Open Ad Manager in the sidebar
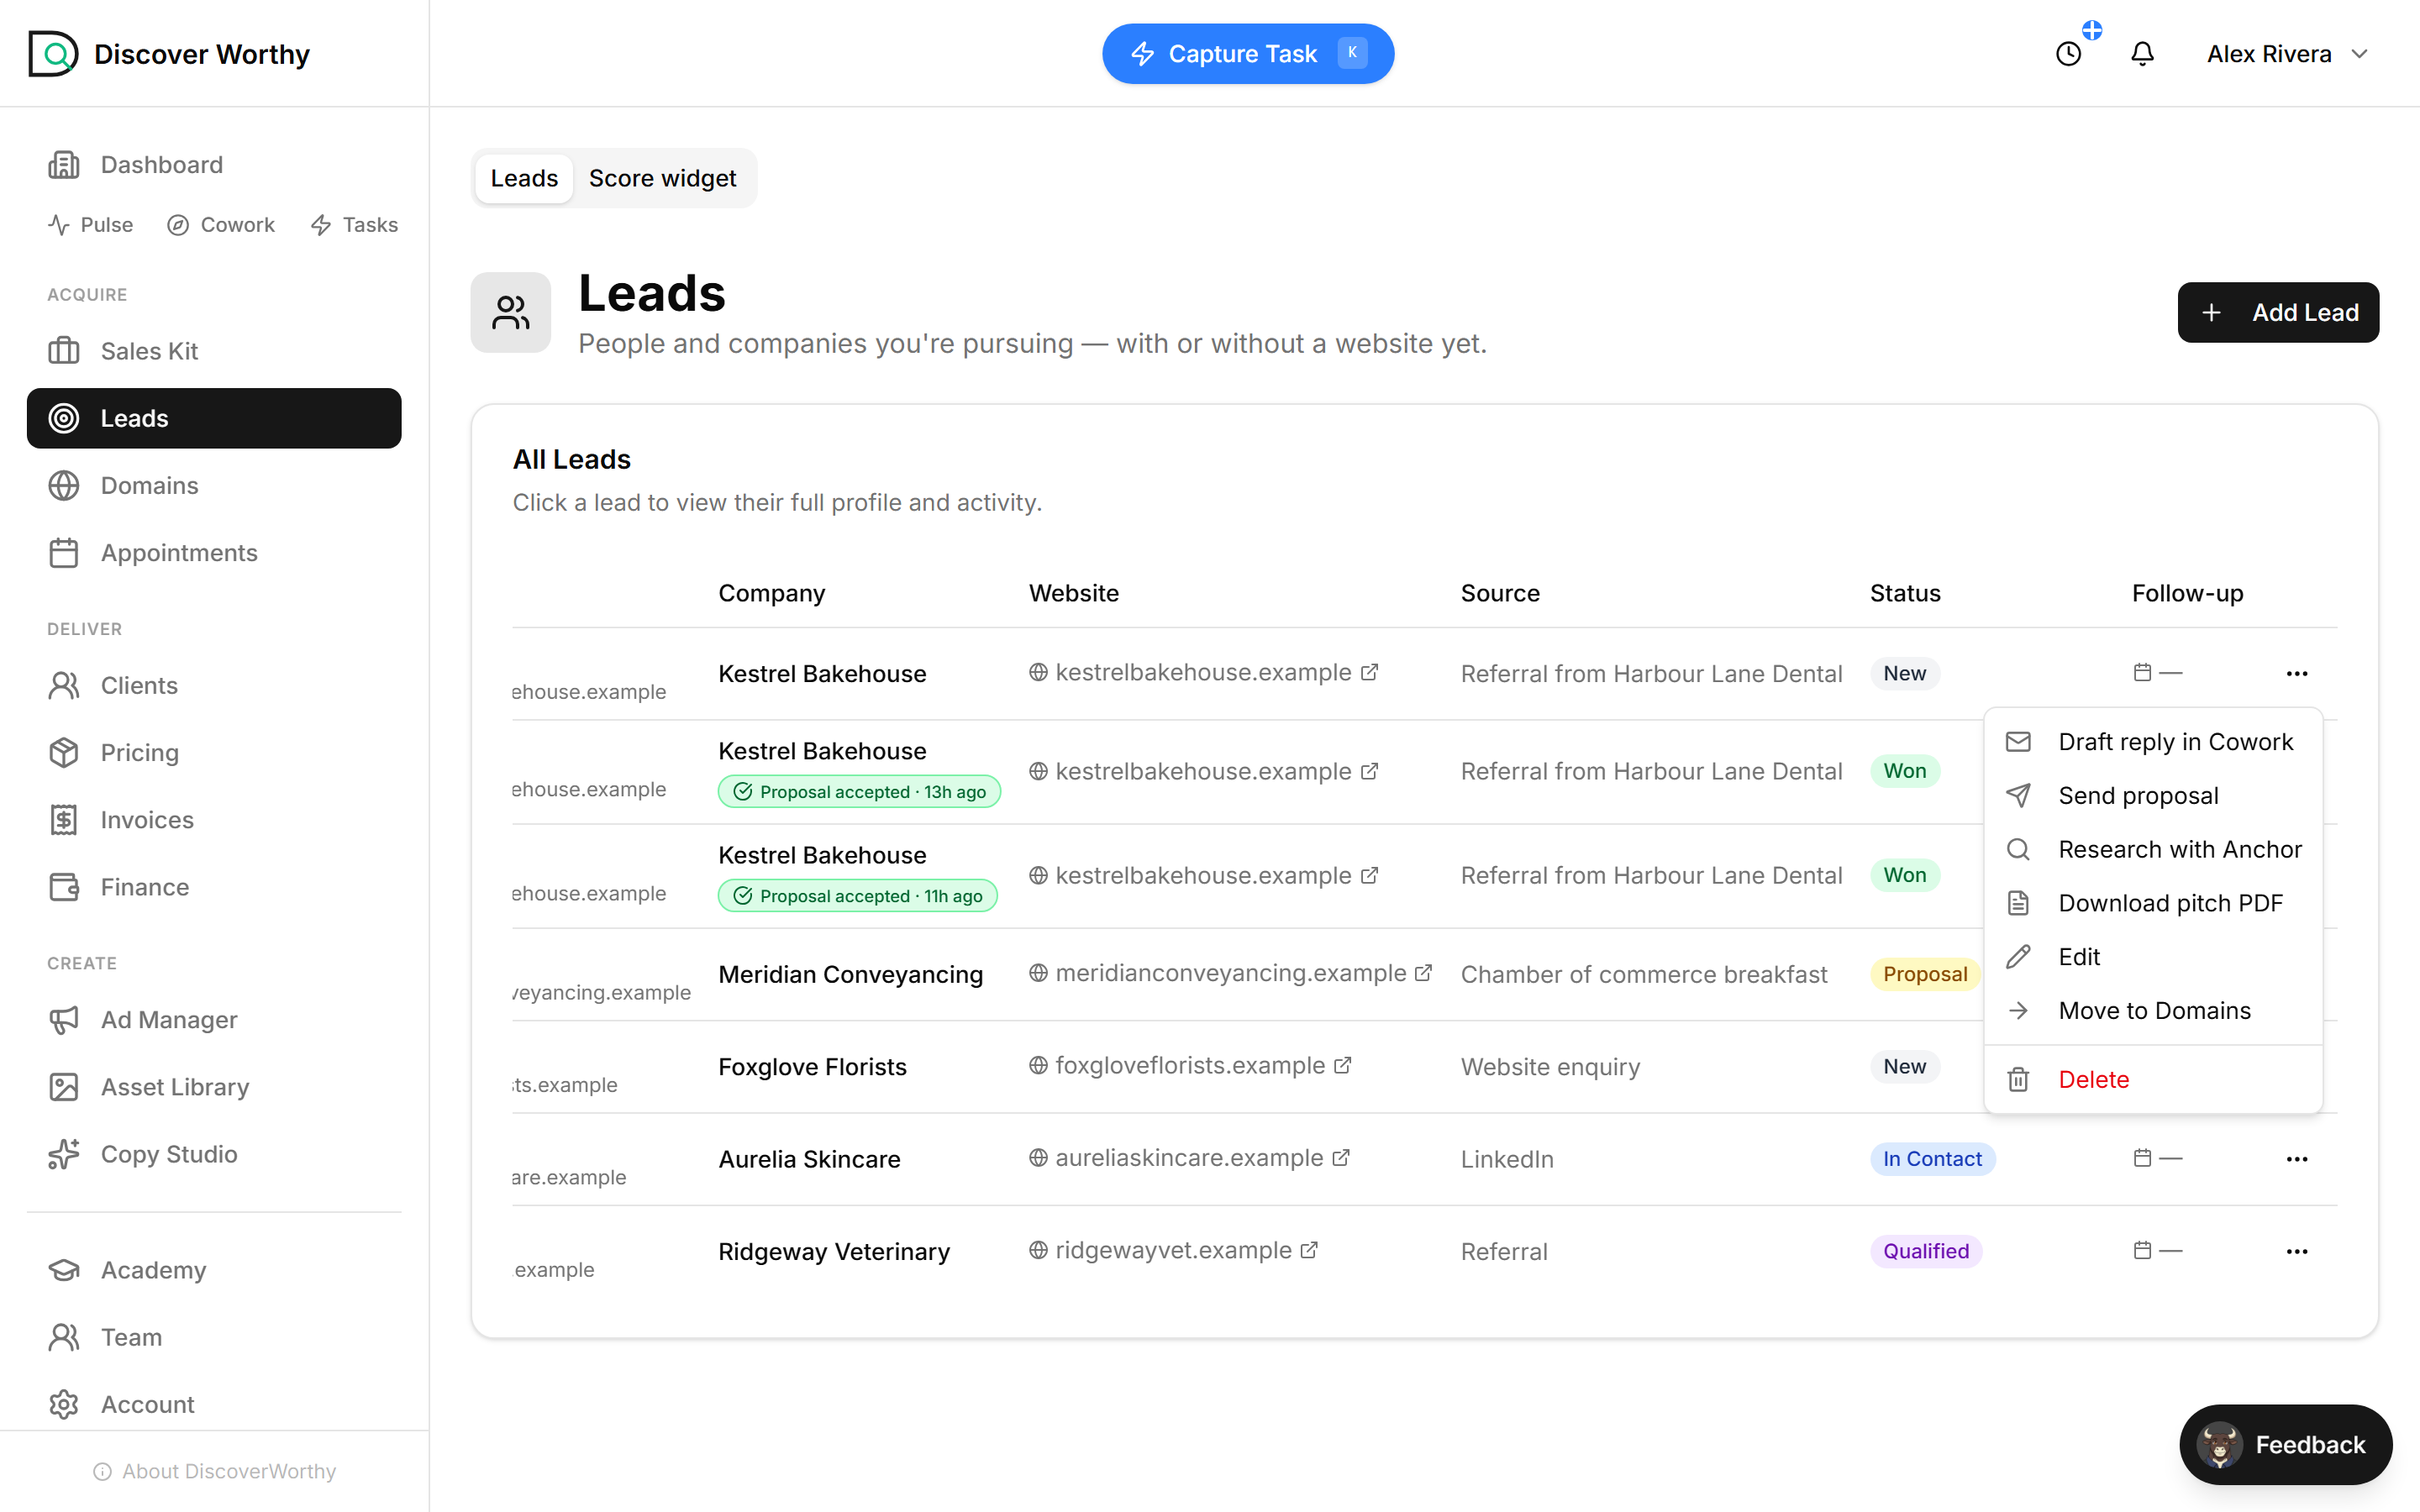Image resolution: width=2420 pixels, height=1512 pixels. coord(214,1020)
